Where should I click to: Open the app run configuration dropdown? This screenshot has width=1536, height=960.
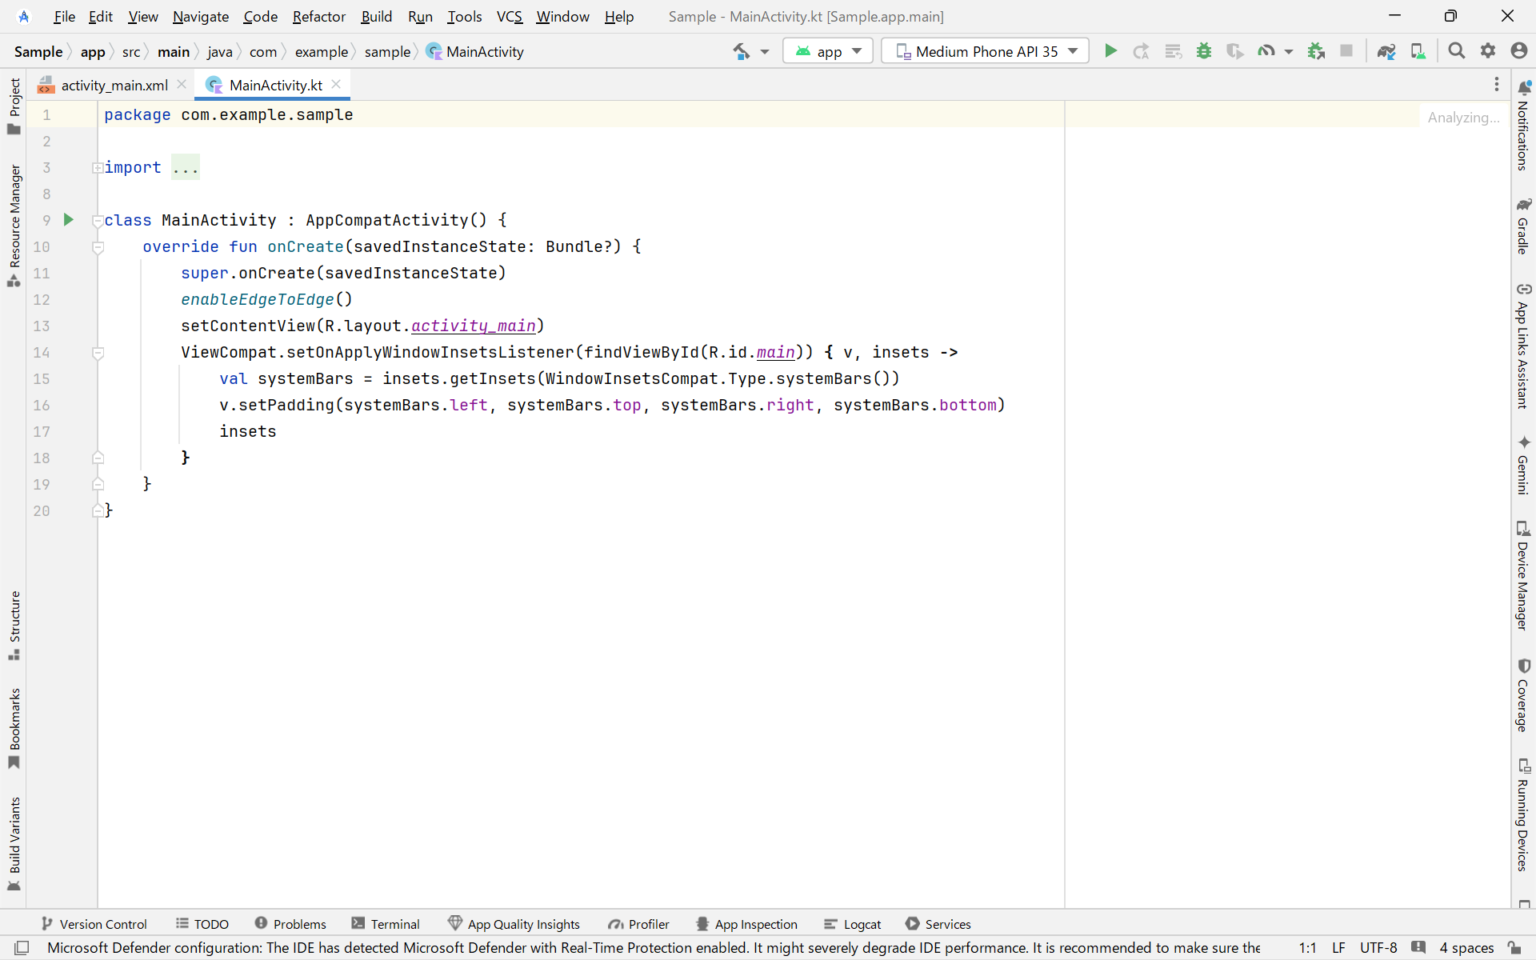click(x=827, y=50)
